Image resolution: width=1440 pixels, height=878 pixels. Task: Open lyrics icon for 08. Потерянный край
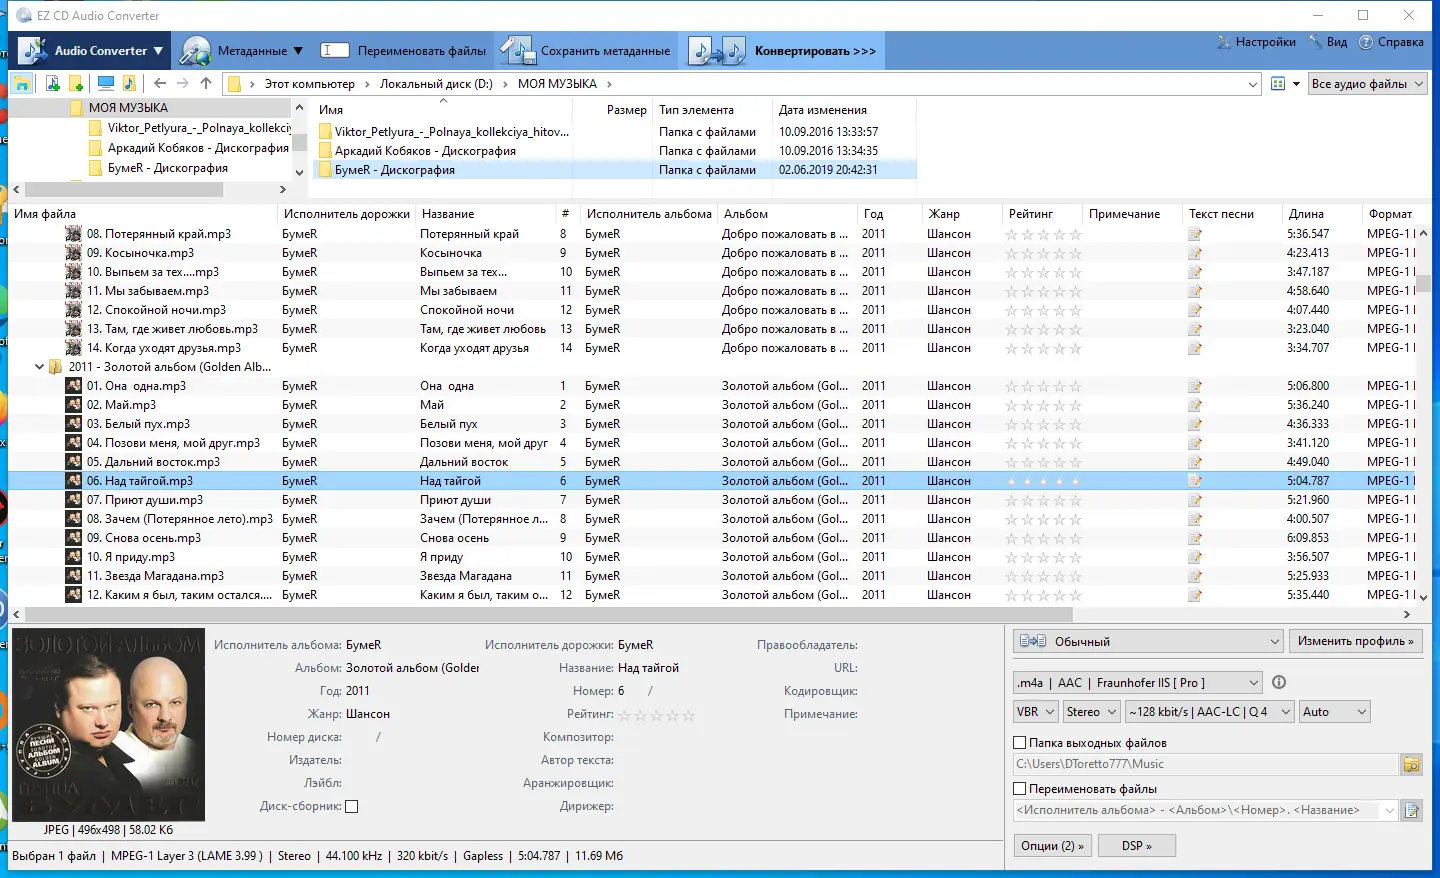(1195, 234)
